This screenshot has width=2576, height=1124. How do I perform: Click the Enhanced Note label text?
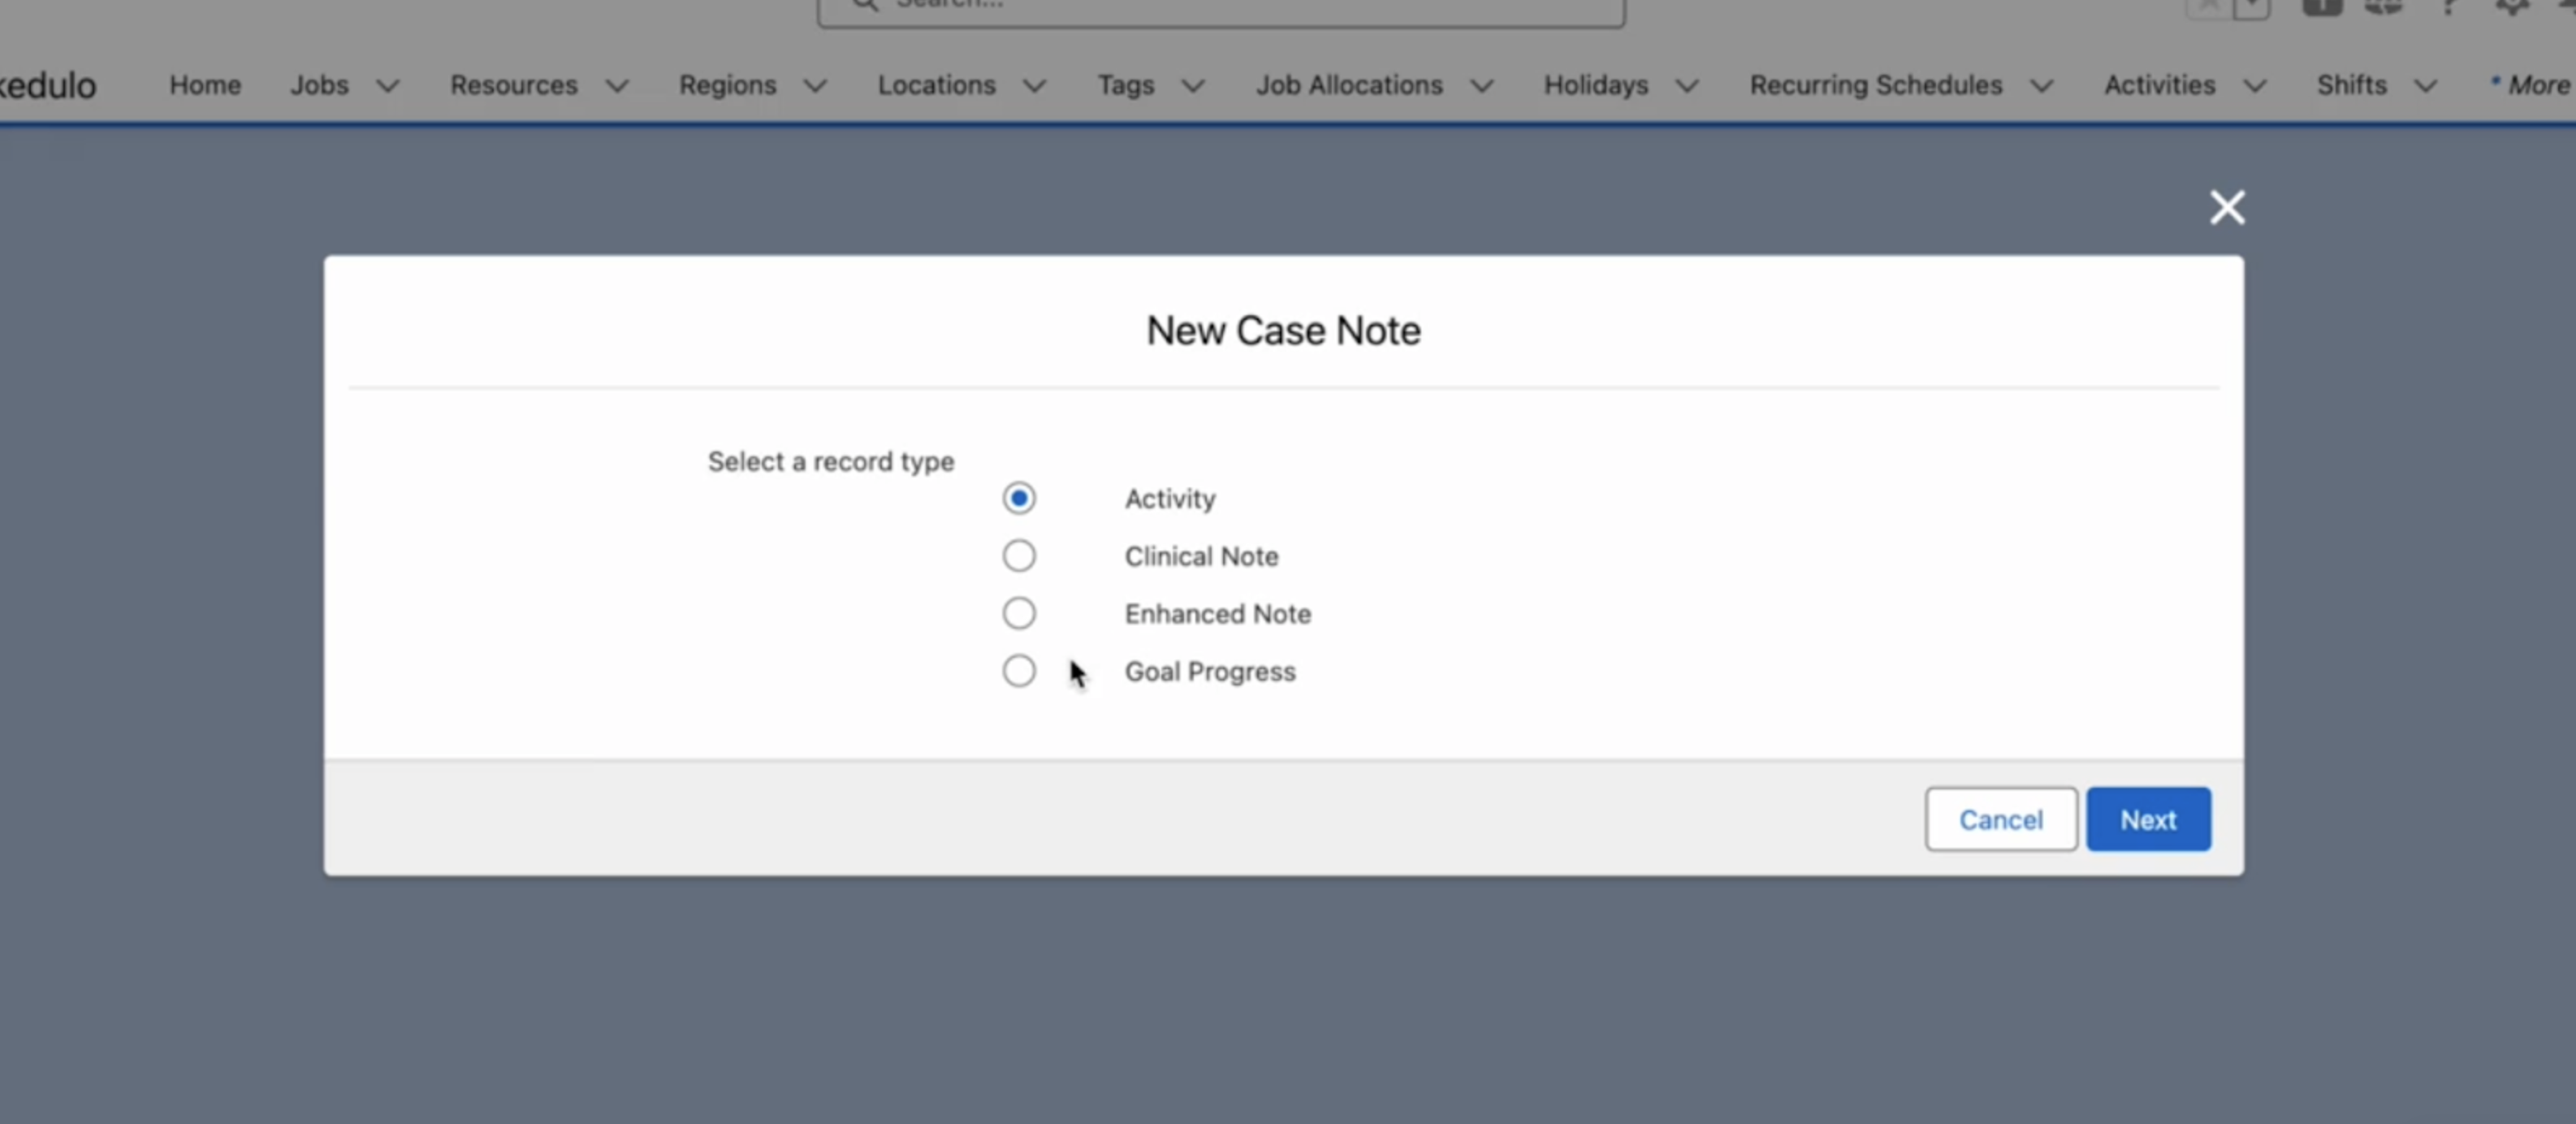click(x=1217, y=613)
